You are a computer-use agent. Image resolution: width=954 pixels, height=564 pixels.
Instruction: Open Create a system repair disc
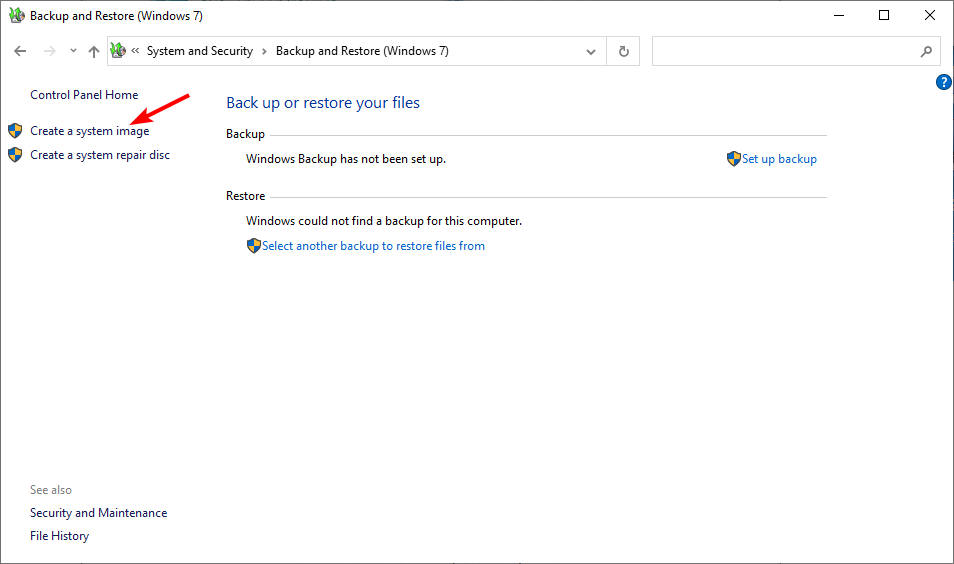point(100,155)
